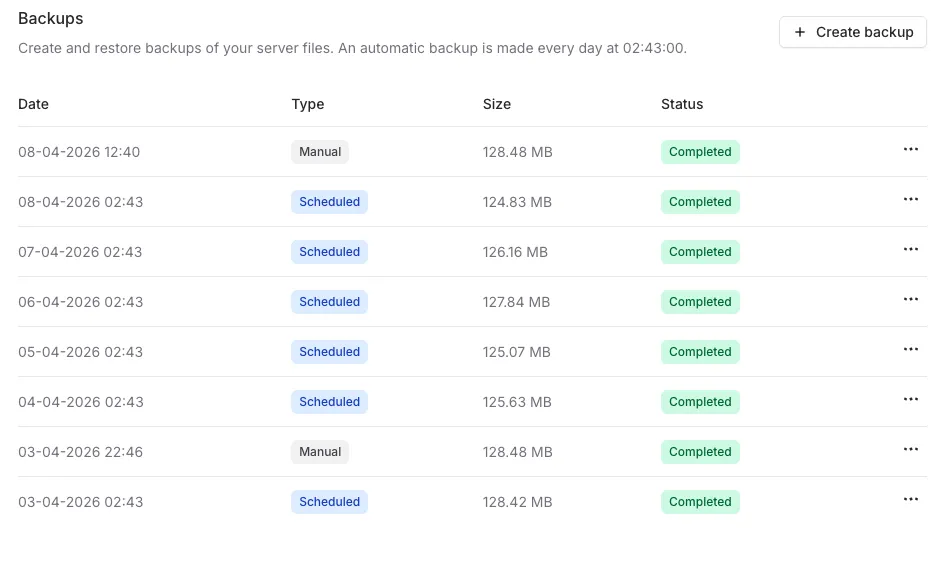The image size is (948, 562).
Task: Click the Date column header
Action: tap(33, 104)
